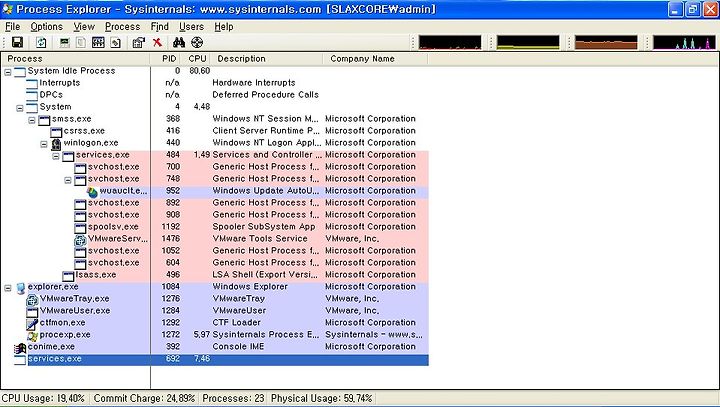Click the 'LSA Shell (Export Versi...' description
The height and width of the screenshot is (407, 720).
pyautogui.click(x=265, y=275)
